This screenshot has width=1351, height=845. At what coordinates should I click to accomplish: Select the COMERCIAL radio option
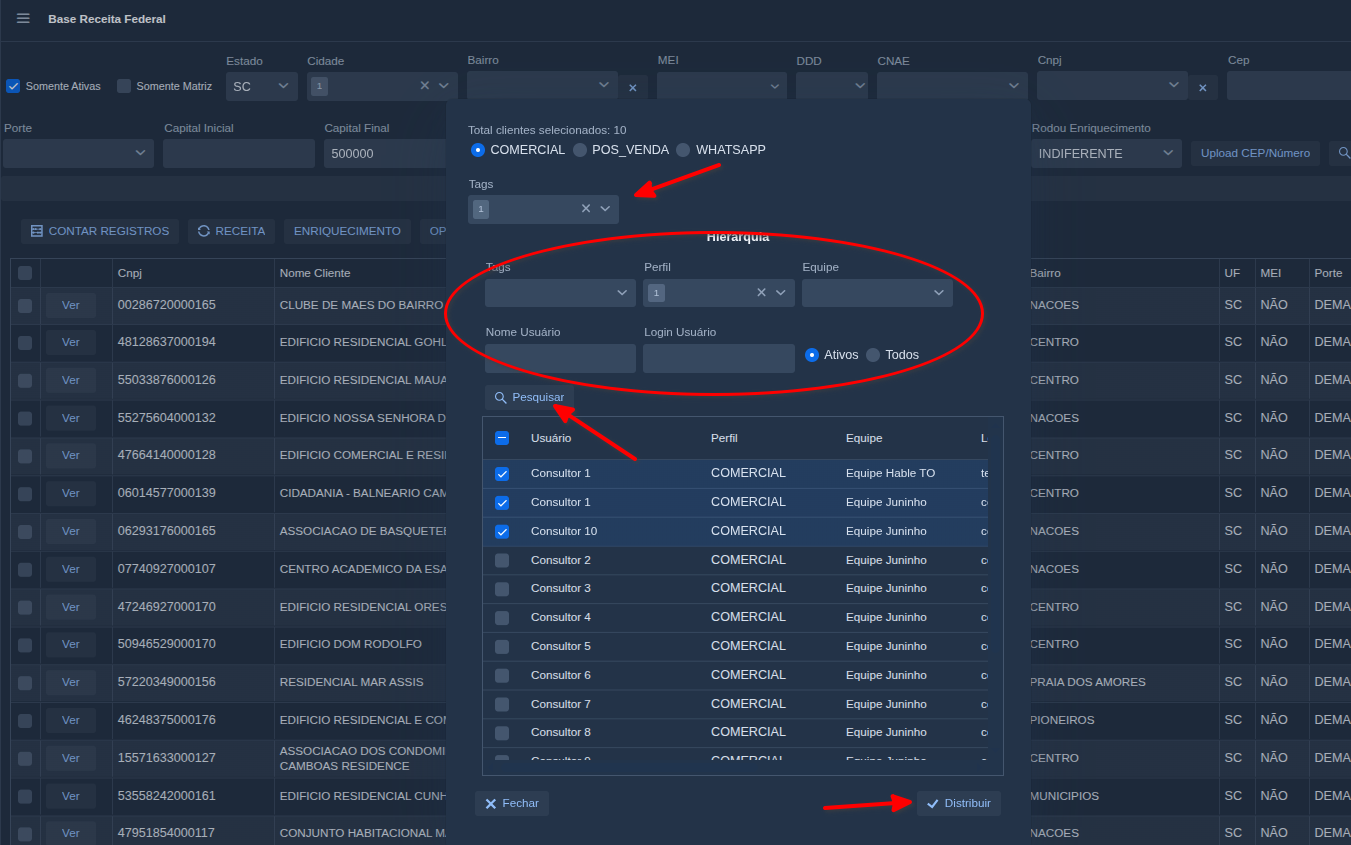[478, 150]
